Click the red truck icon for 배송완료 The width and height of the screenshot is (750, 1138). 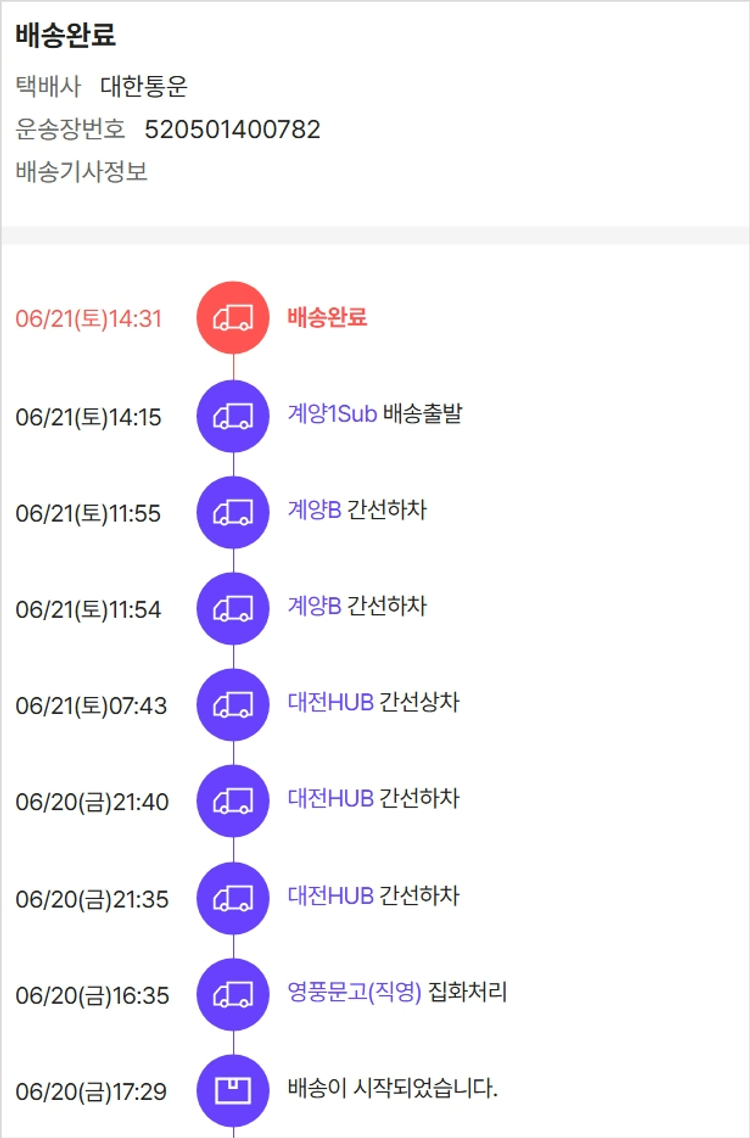(x=233, y=318)
